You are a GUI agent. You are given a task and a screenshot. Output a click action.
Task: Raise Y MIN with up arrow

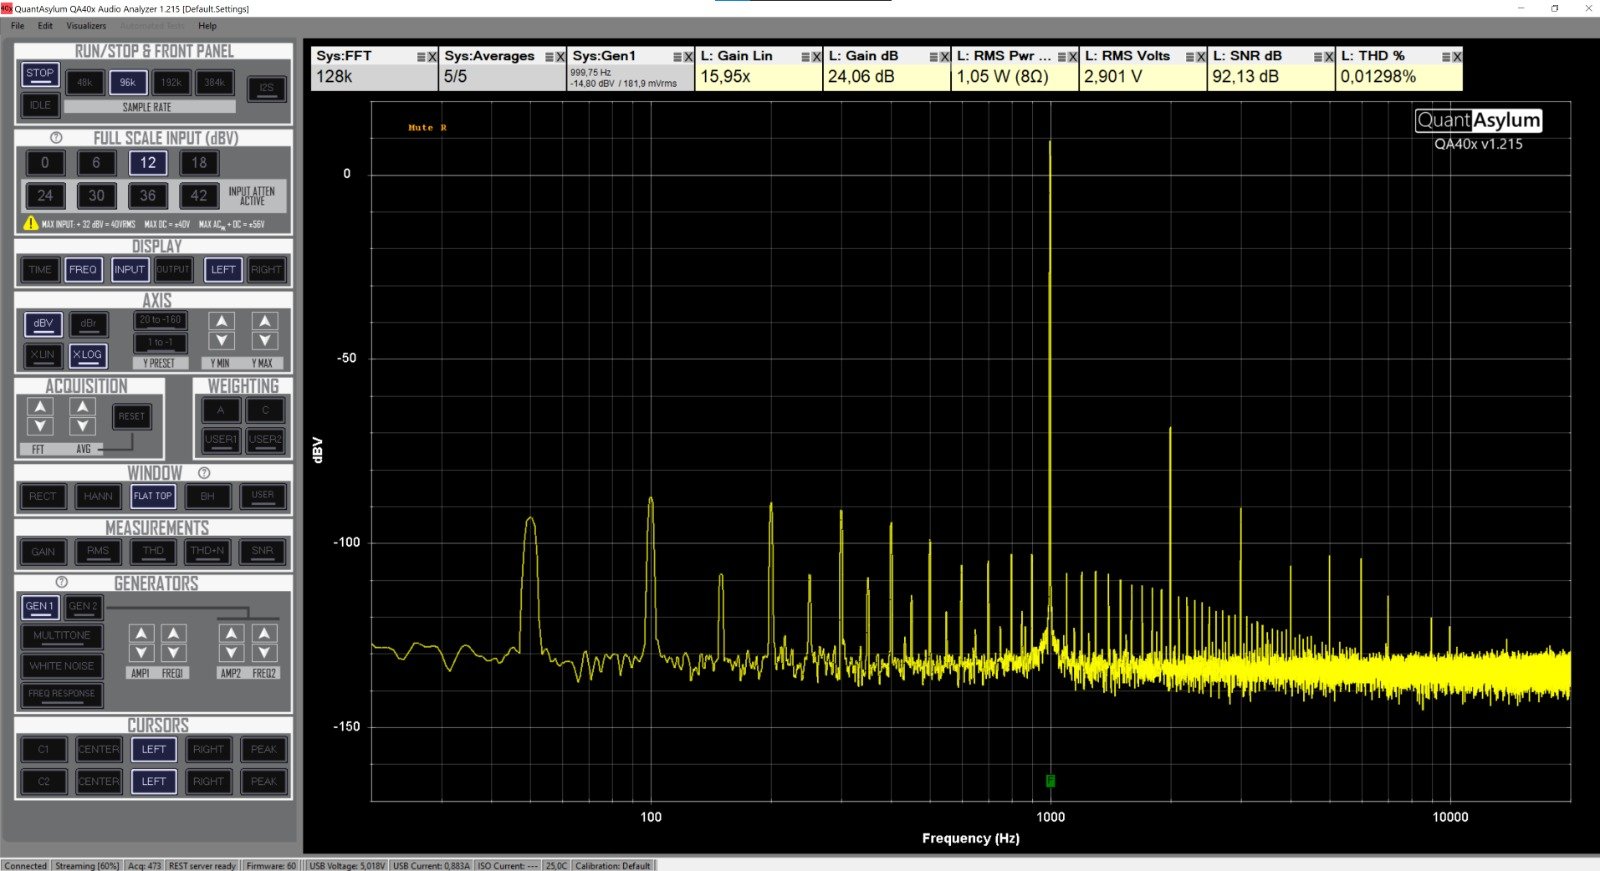point(221,321)
